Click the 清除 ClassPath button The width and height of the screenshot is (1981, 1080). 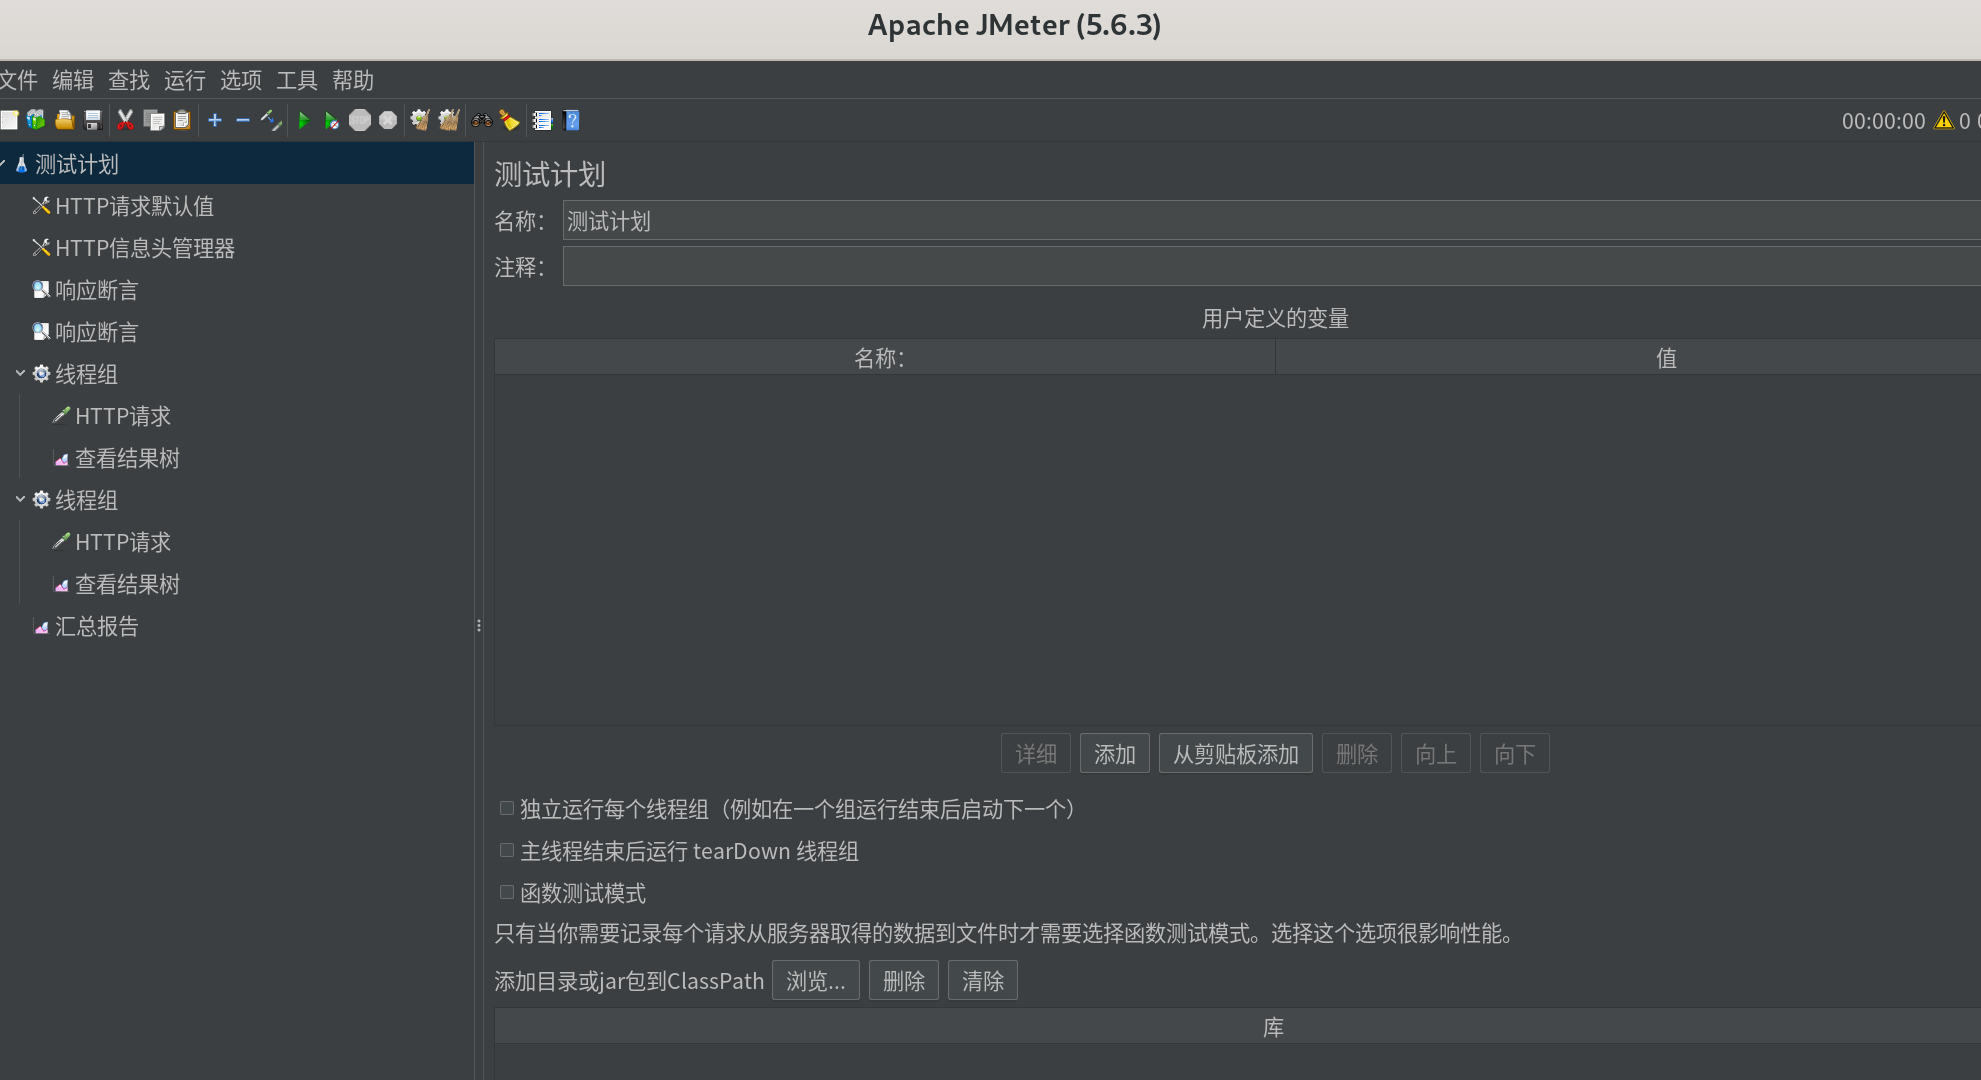pyautogui.click(x=983, y=981)
